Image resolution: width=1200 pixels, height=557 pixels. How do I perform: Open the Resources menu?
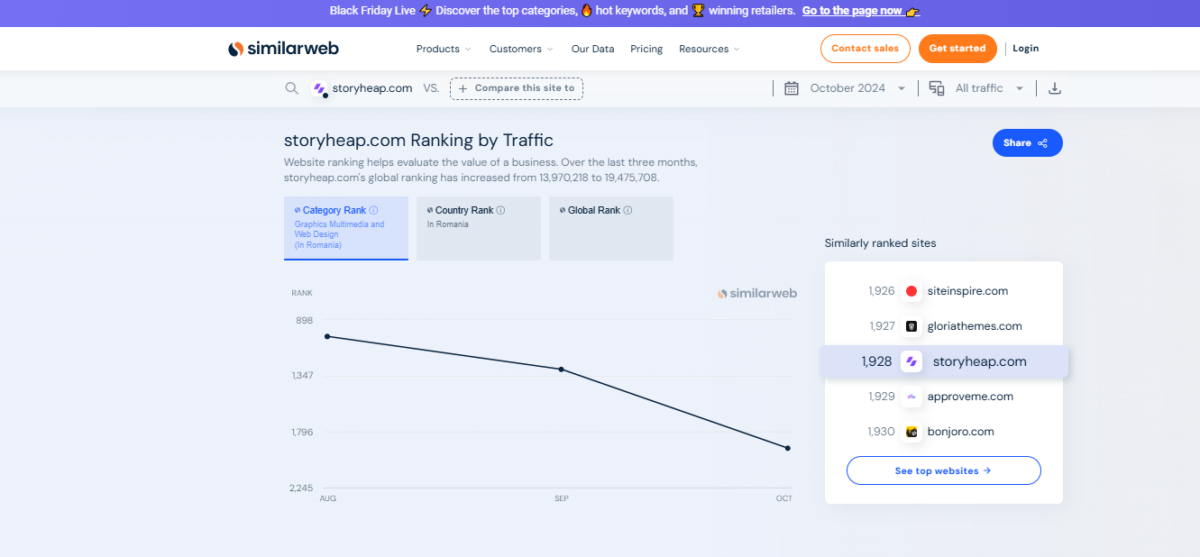pos(709,49)
